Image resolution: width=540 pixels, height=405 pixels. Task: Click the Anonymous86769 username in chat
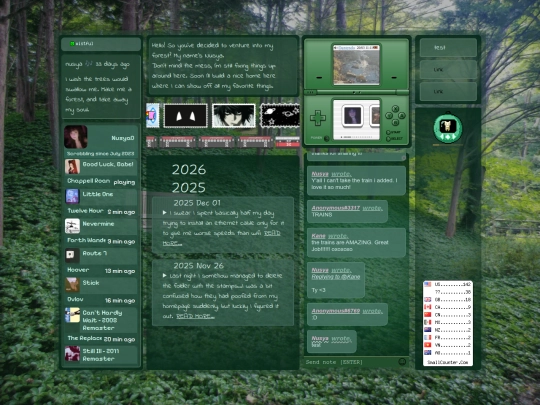(336, 311)
